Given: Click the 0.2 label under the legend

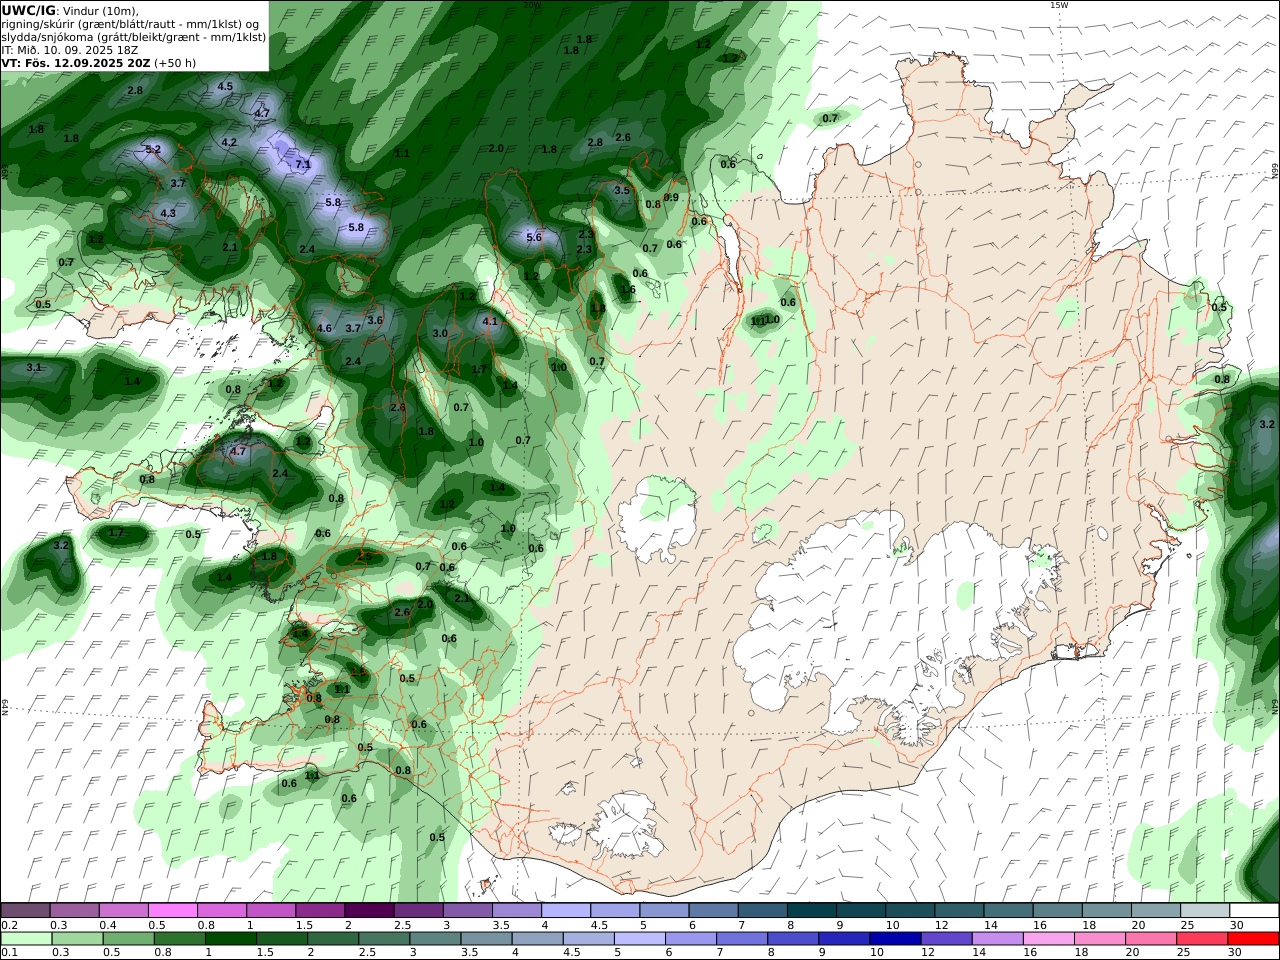Looking at the screenshot, I should tap(9, 925).
